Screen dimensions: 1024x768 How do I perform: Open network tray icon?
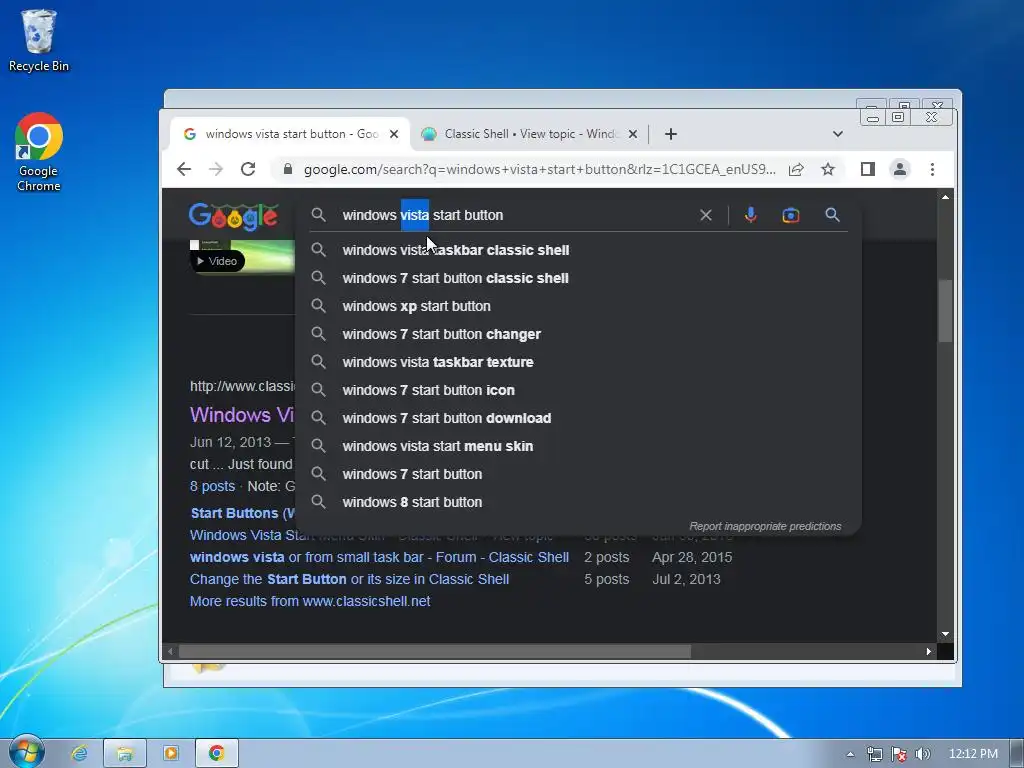874,754
